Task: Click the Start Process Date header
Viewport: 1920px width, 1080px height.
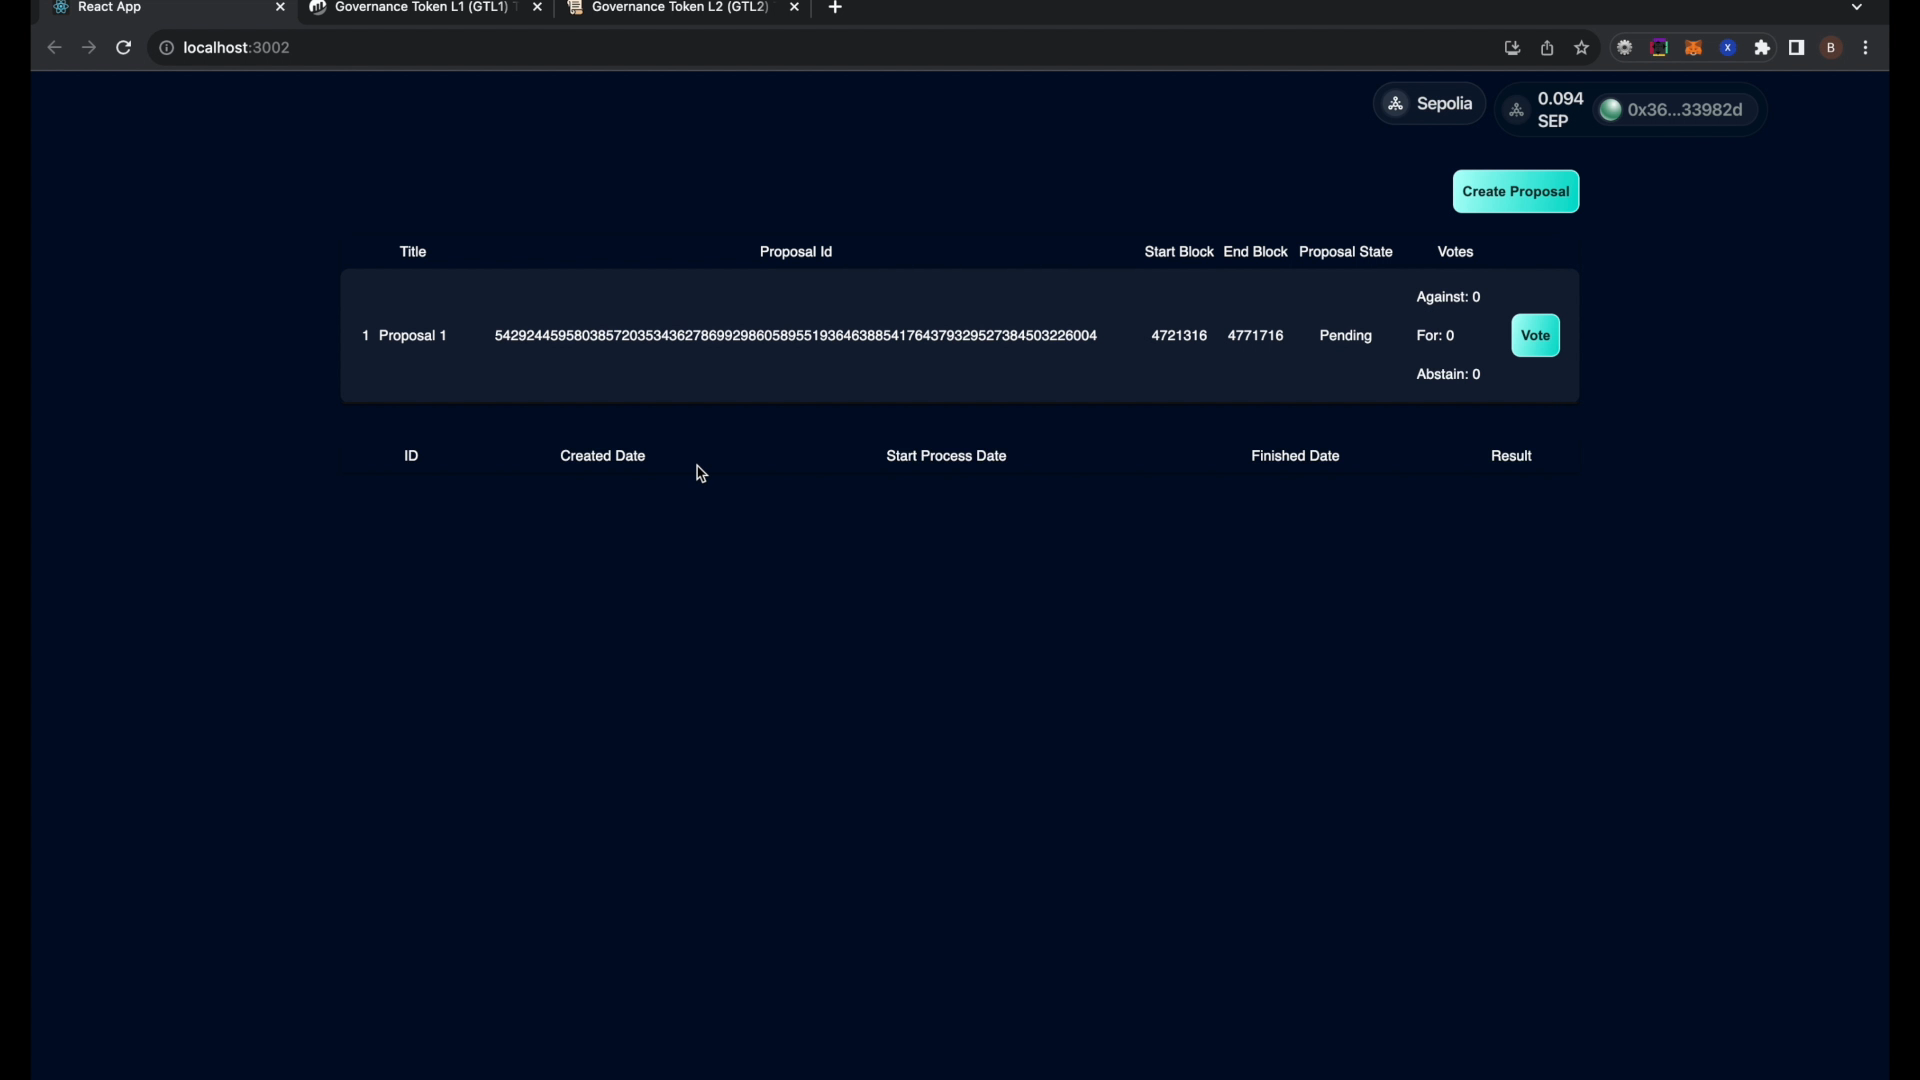Action: point(946,456)
